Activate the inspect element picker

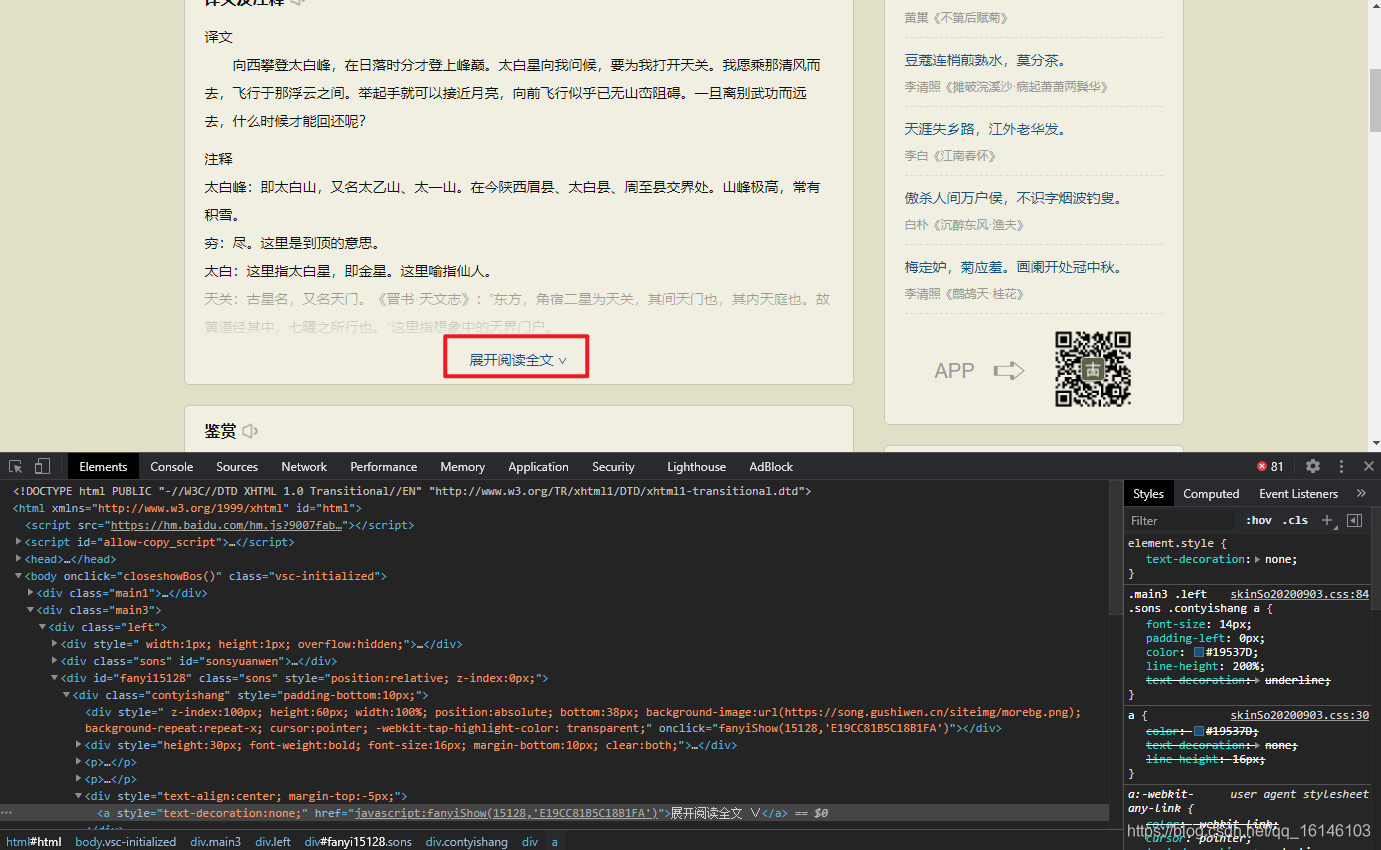[x=16, y=466]
